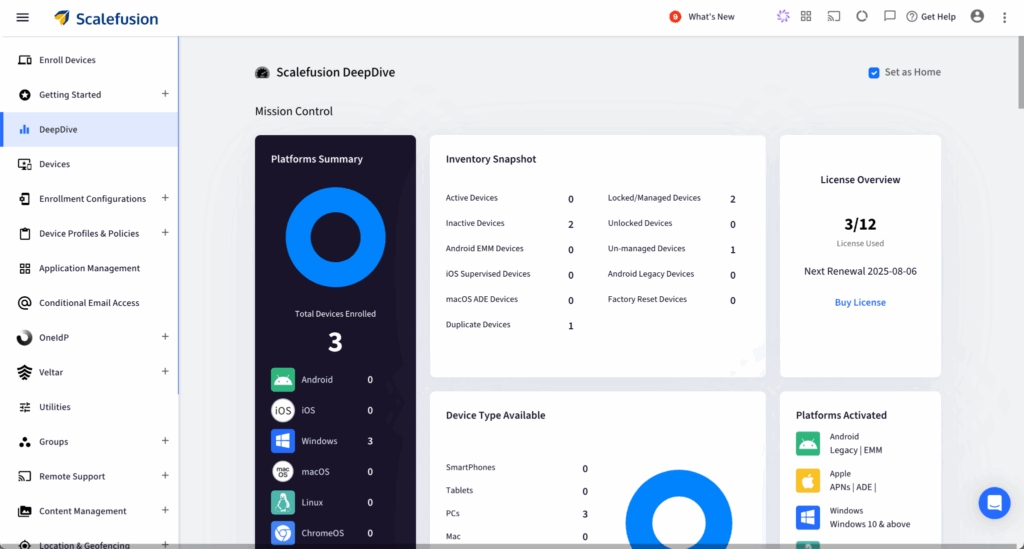Select Conditional Email Access menu item
1024x549 pixels.
point(89,303)
